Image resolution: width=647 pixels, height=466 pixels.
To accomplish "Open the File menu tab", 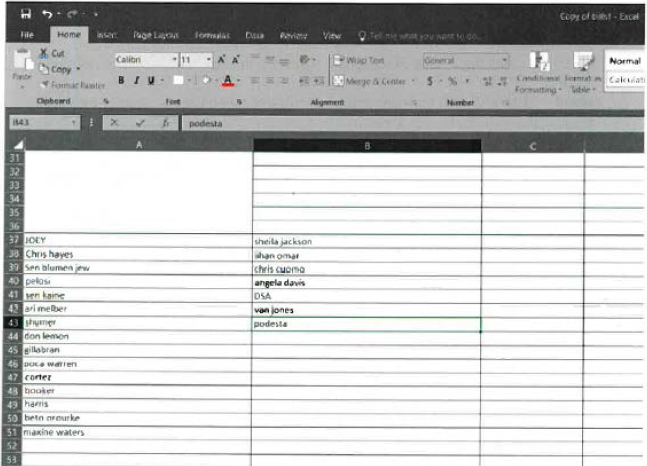I will 28,35.
